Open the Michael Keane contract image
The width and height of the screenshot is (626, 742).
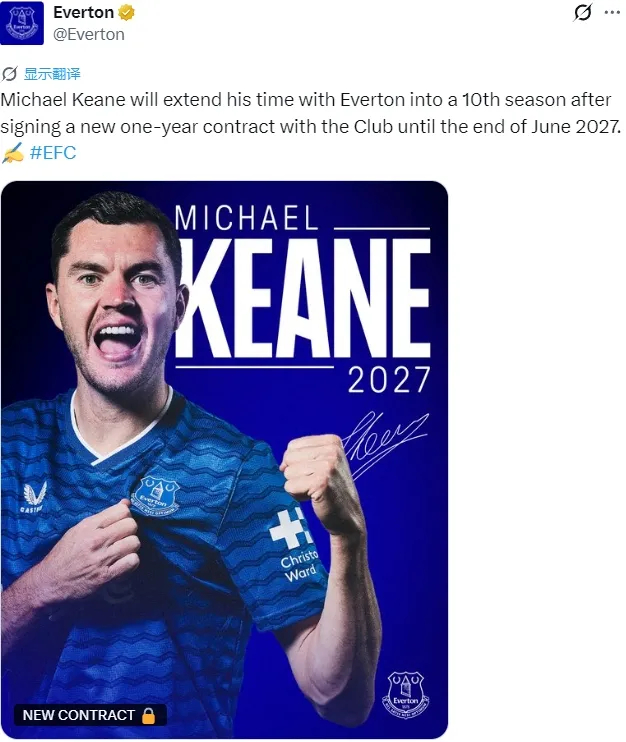click(x=224, y=460)
